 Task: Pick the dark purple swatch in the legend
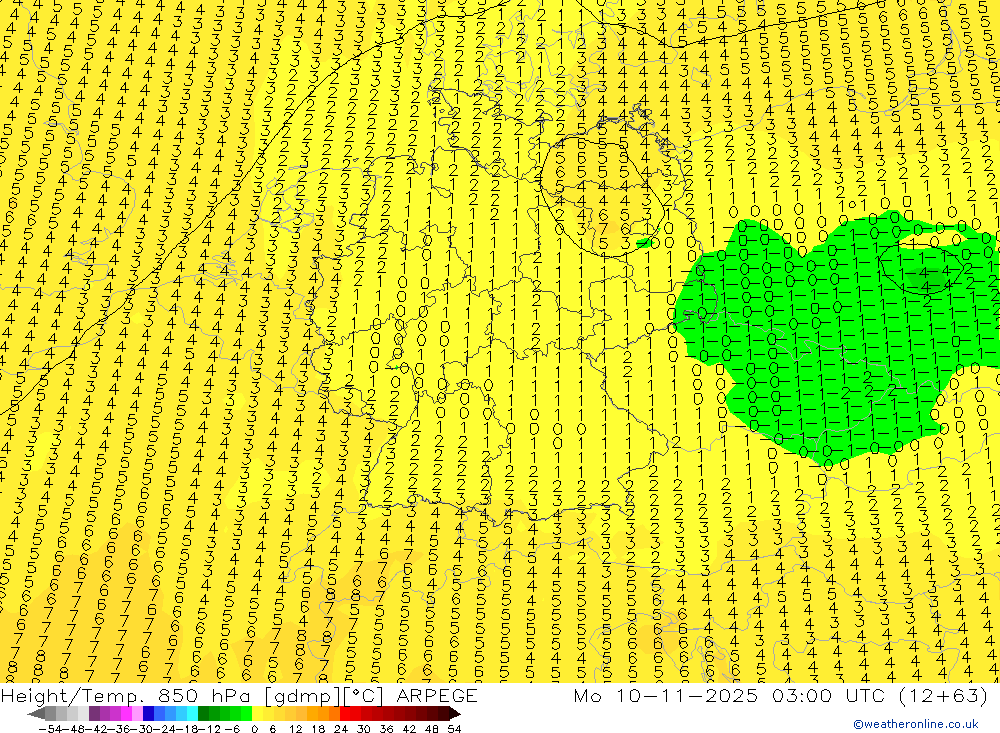point(94,714)
